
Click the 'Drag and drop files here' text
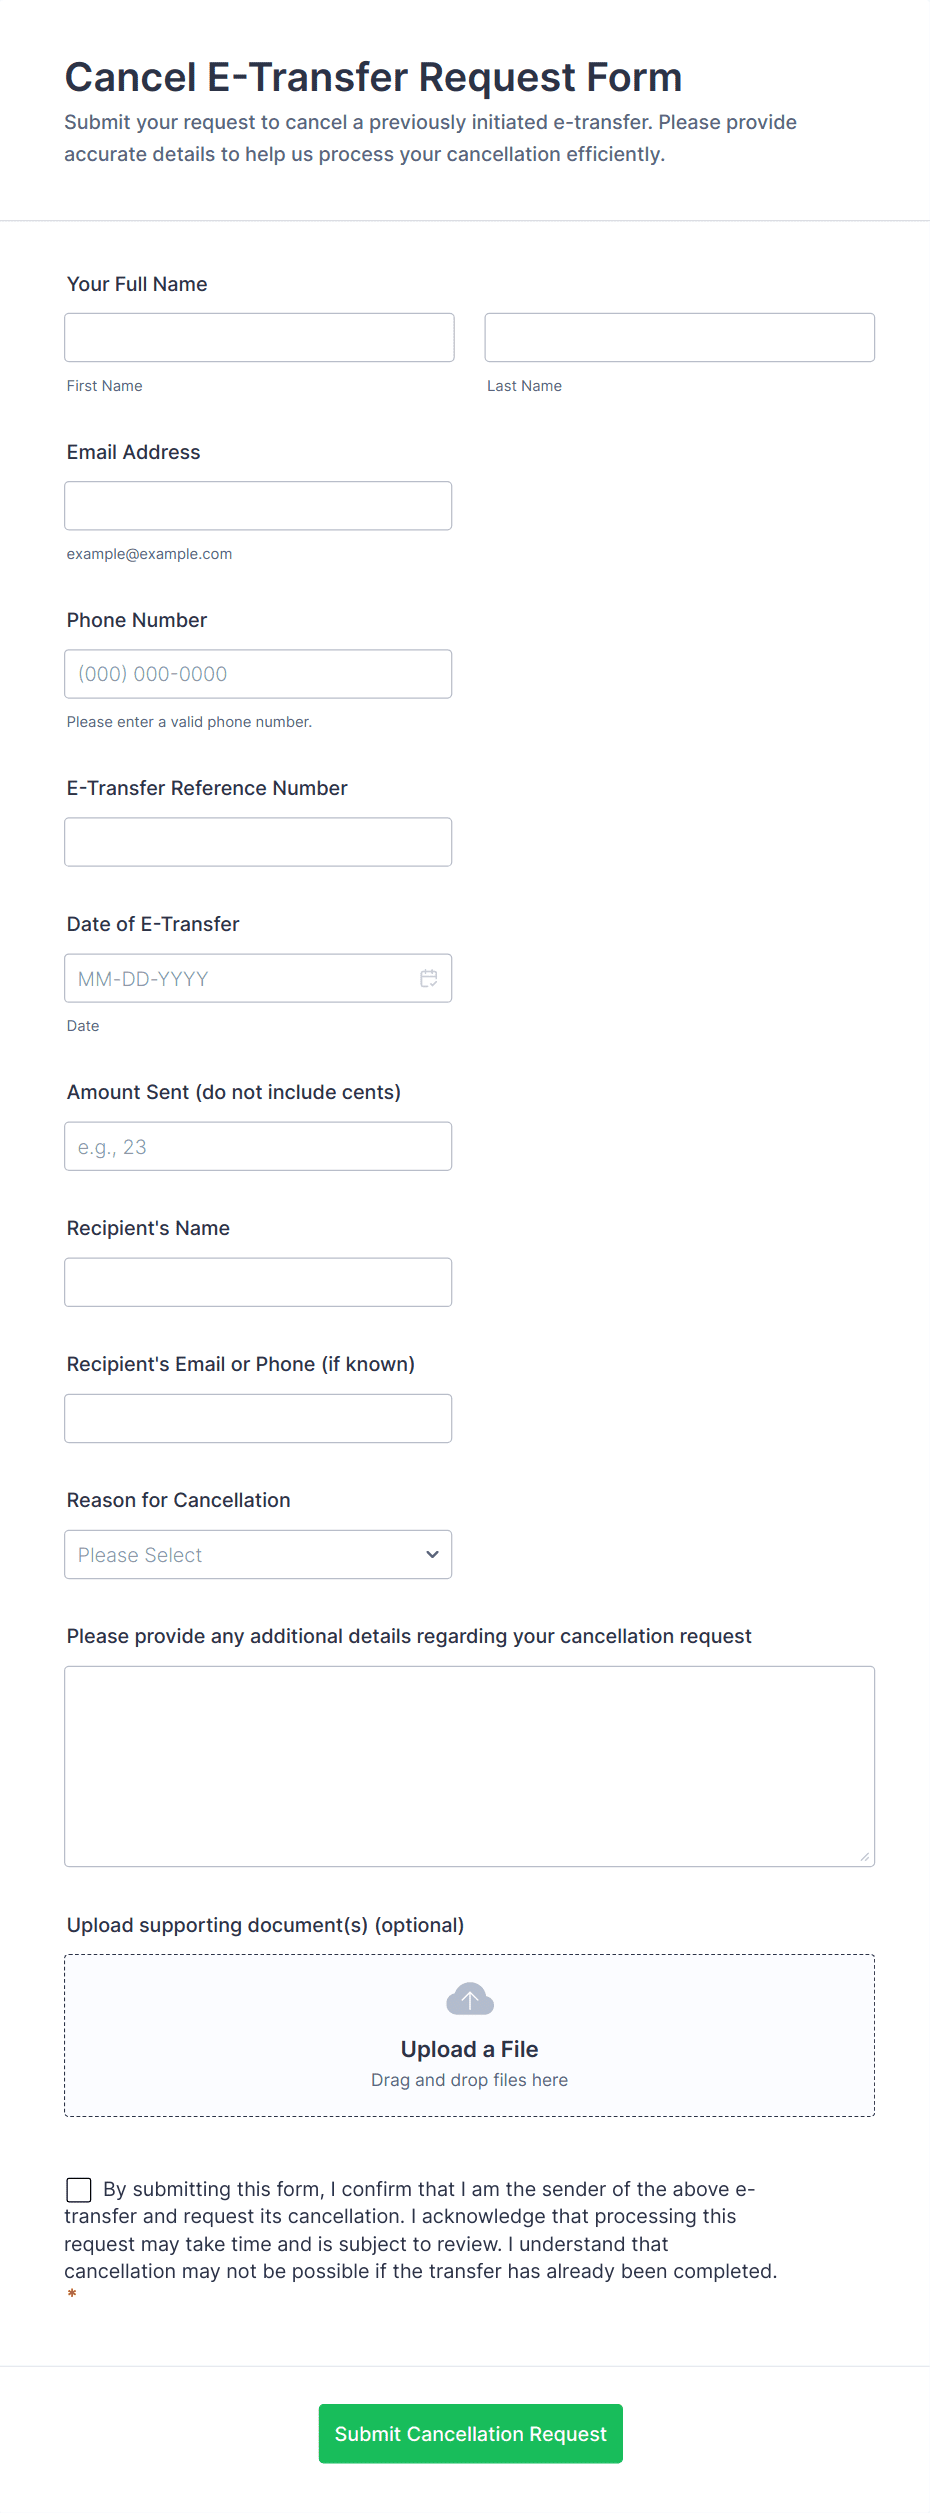pos(469,2080)
